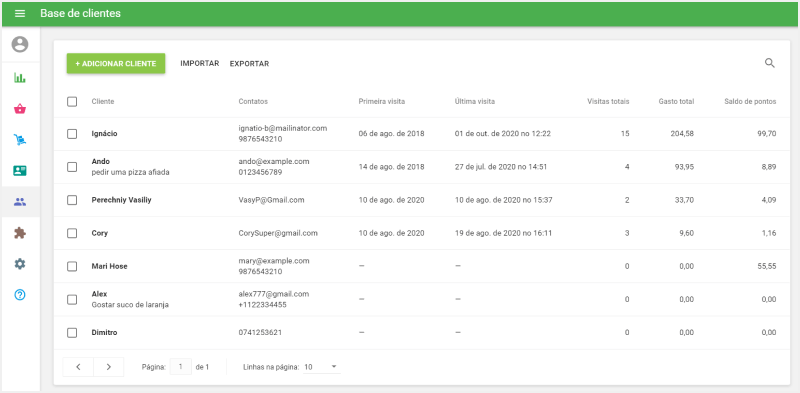Open the settings gear icon

20,264
